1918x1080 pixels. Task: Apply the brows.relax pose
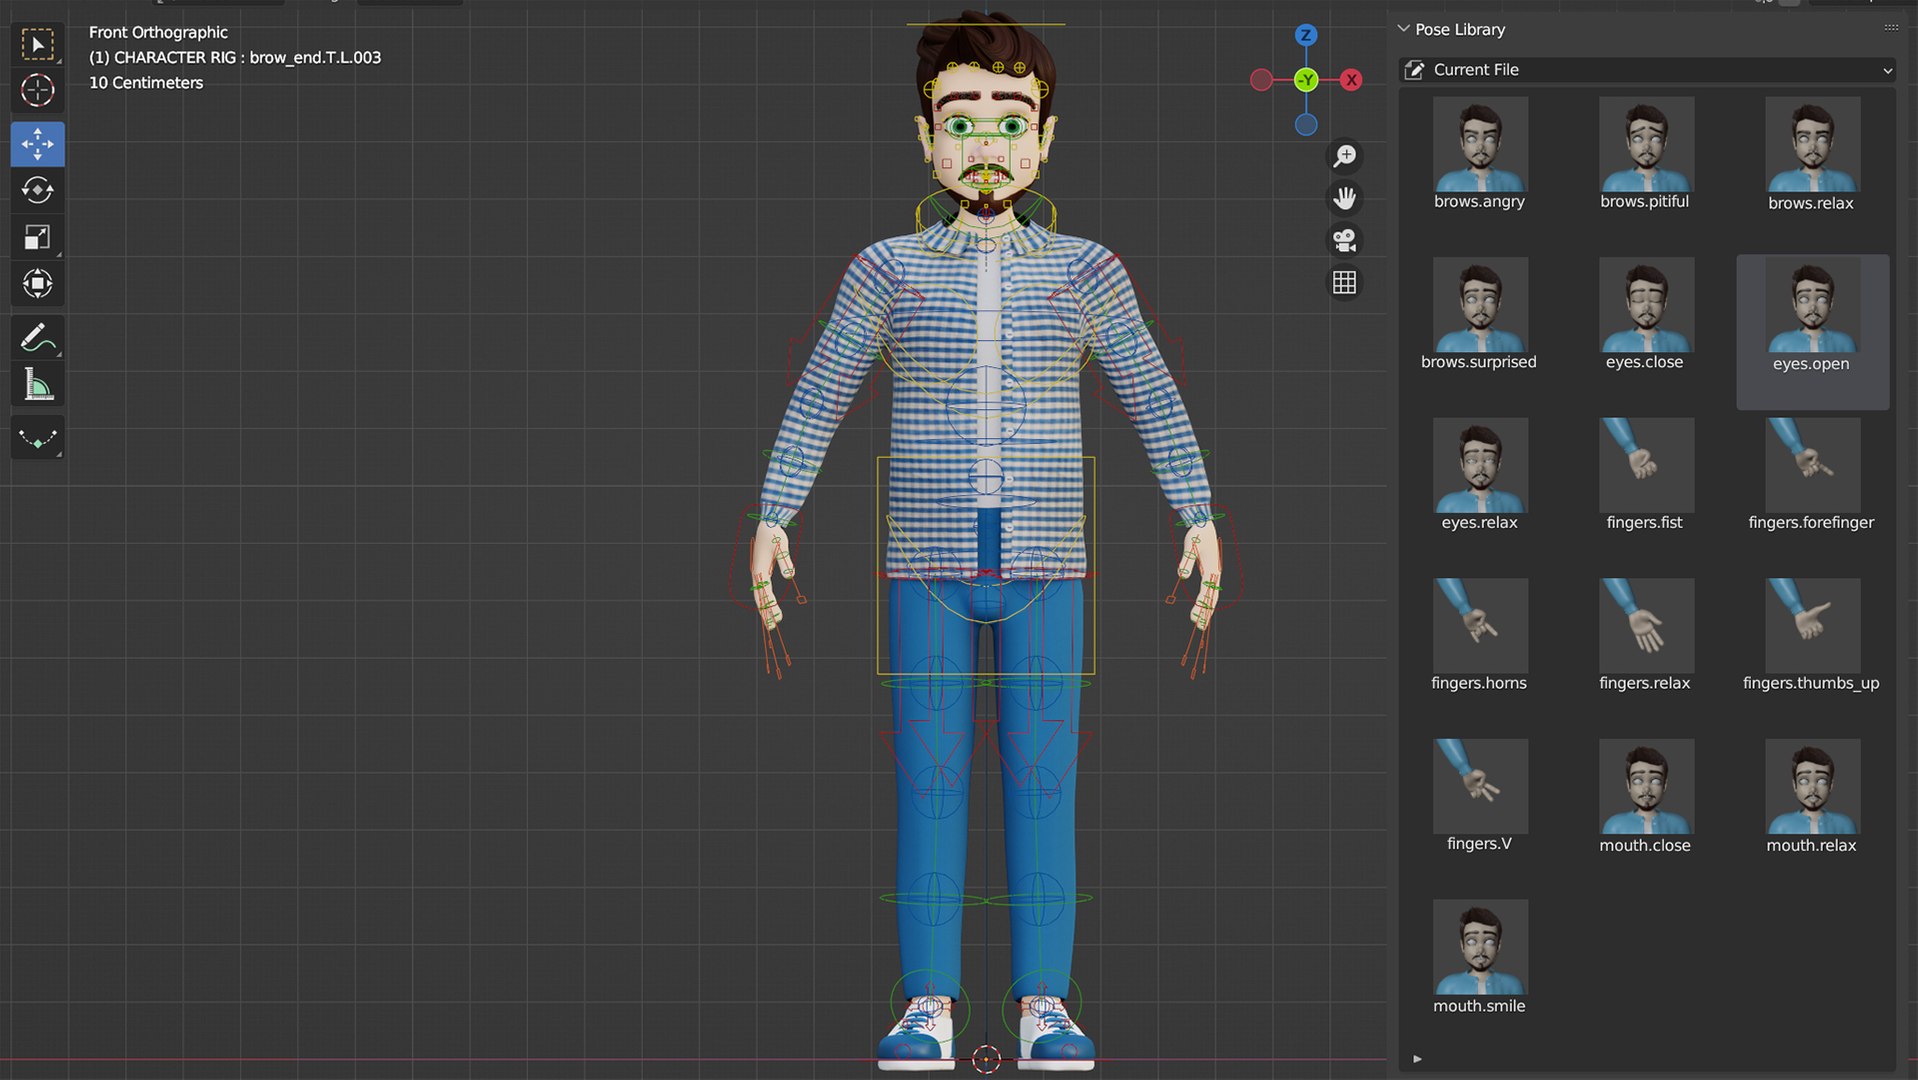tap(1812, 154)
